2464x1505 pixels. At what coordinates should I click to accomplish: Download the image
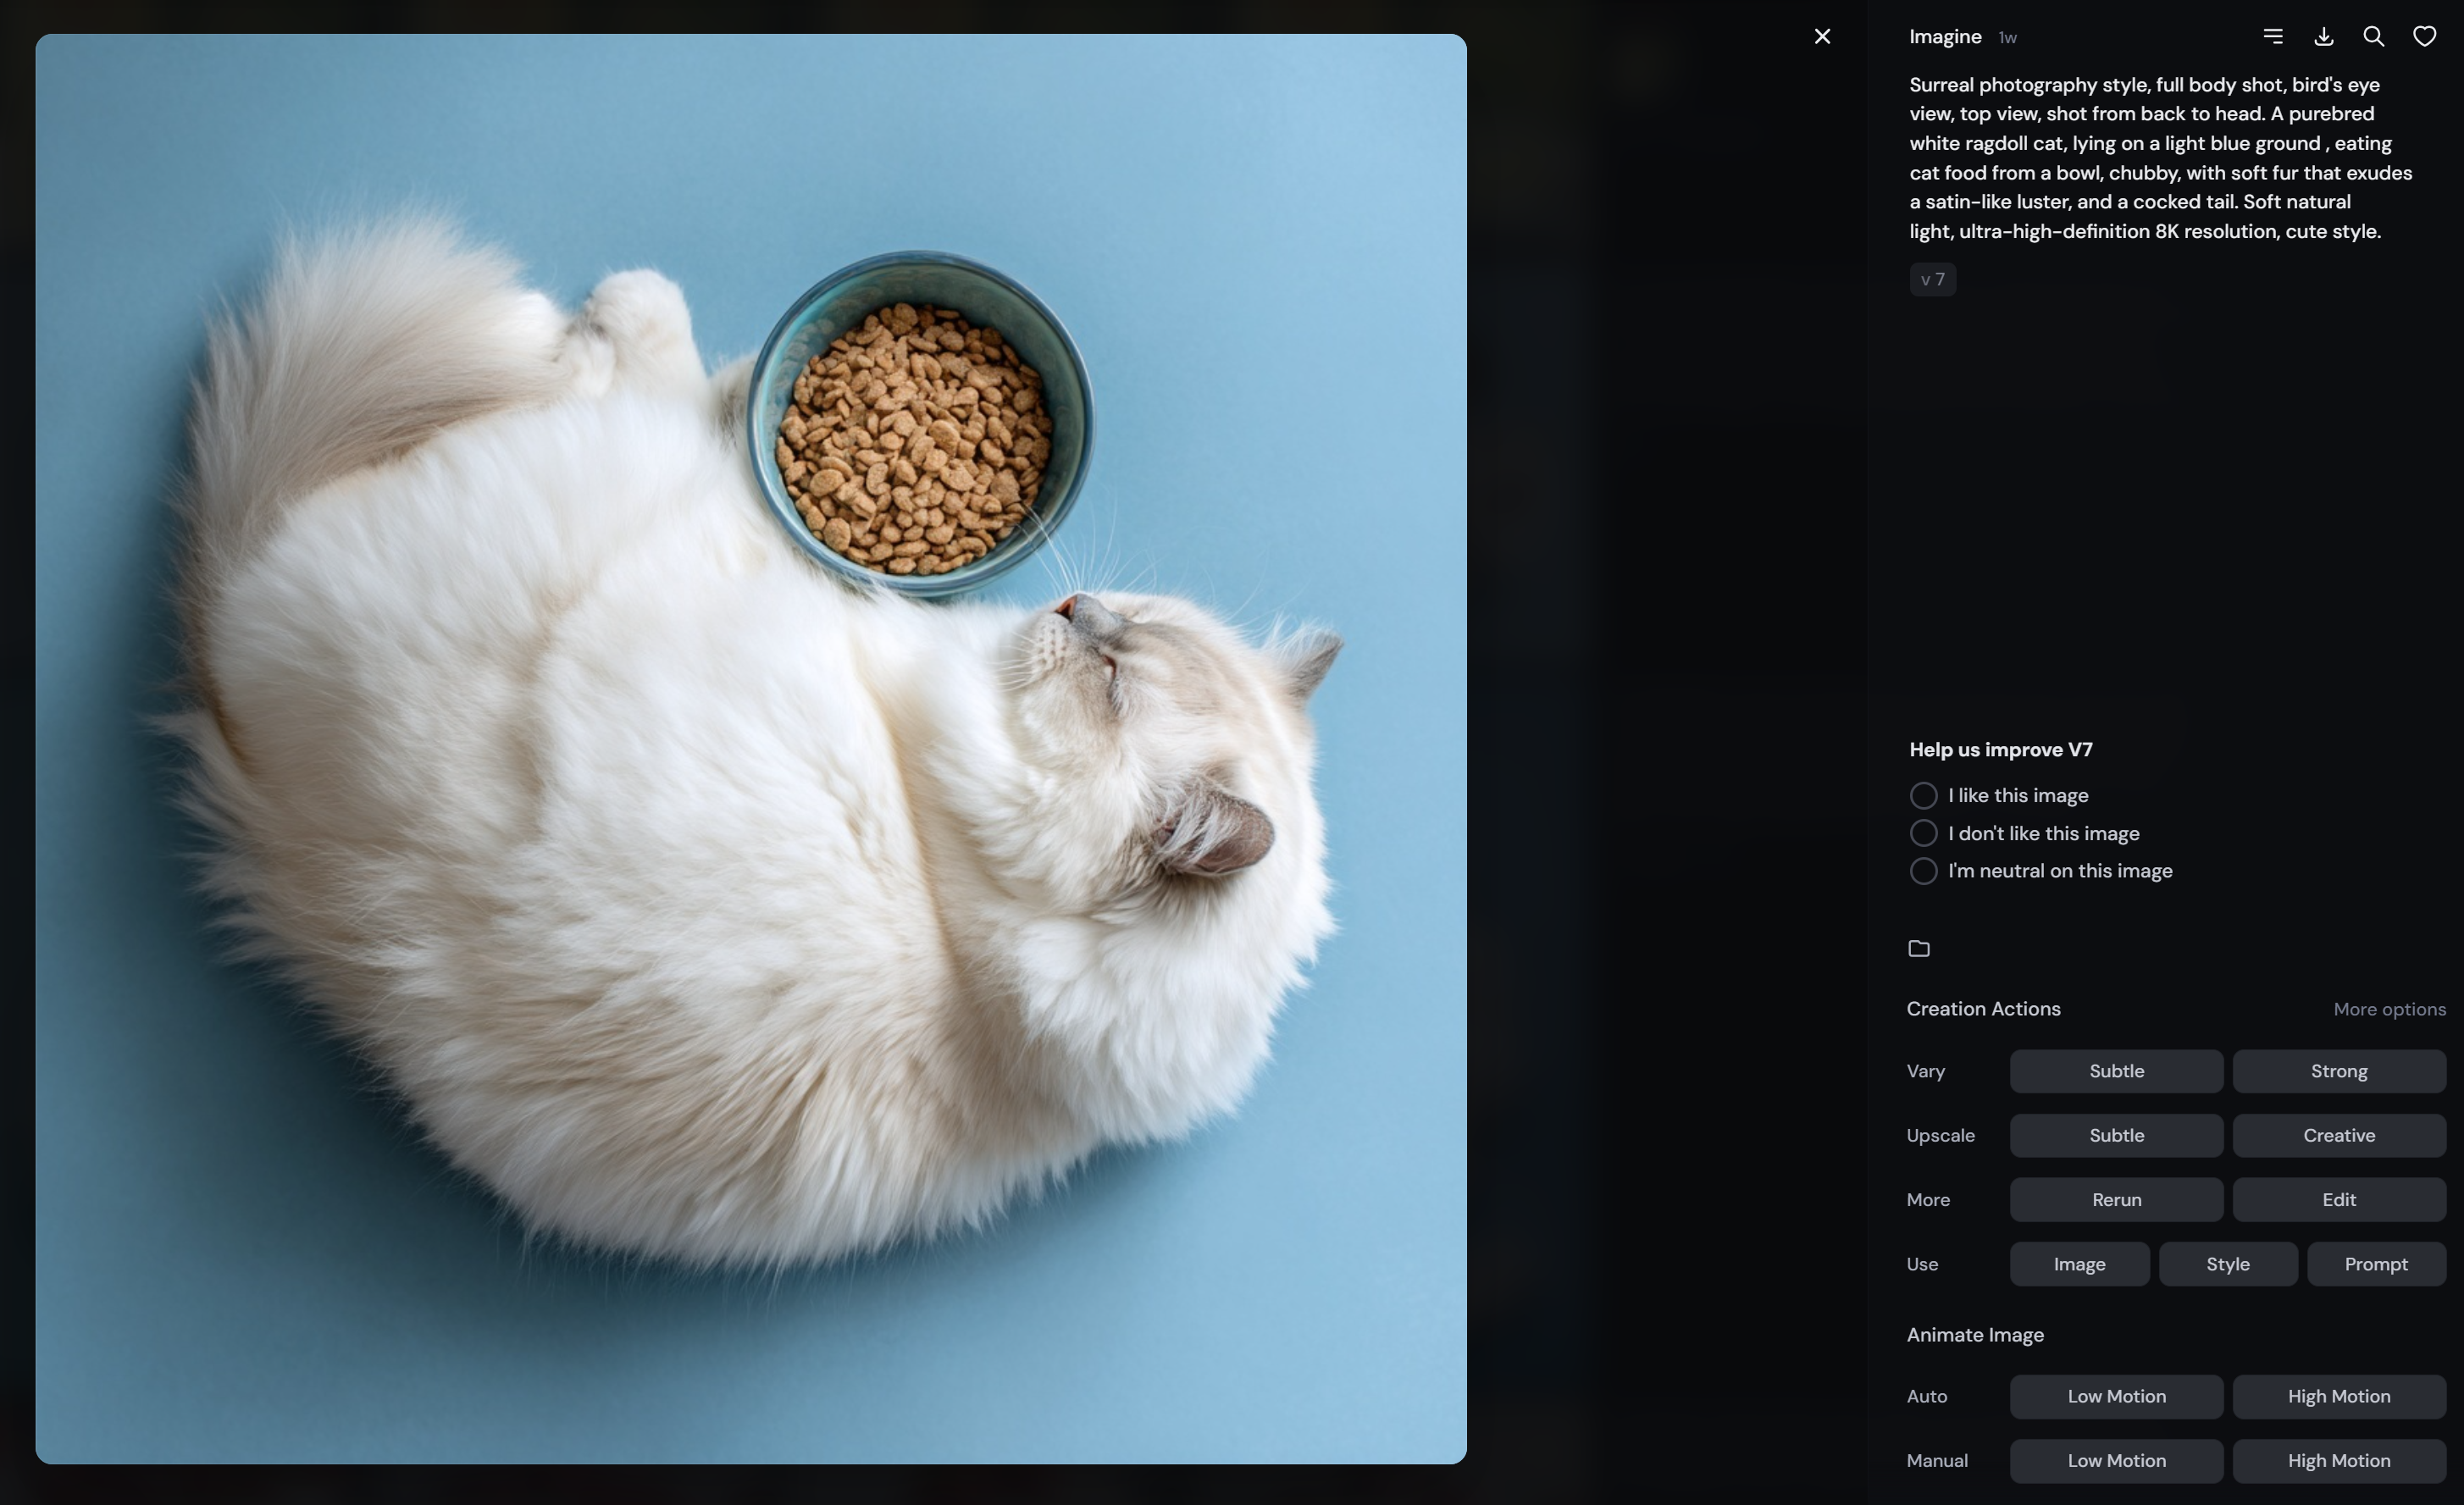[2324, 37]
